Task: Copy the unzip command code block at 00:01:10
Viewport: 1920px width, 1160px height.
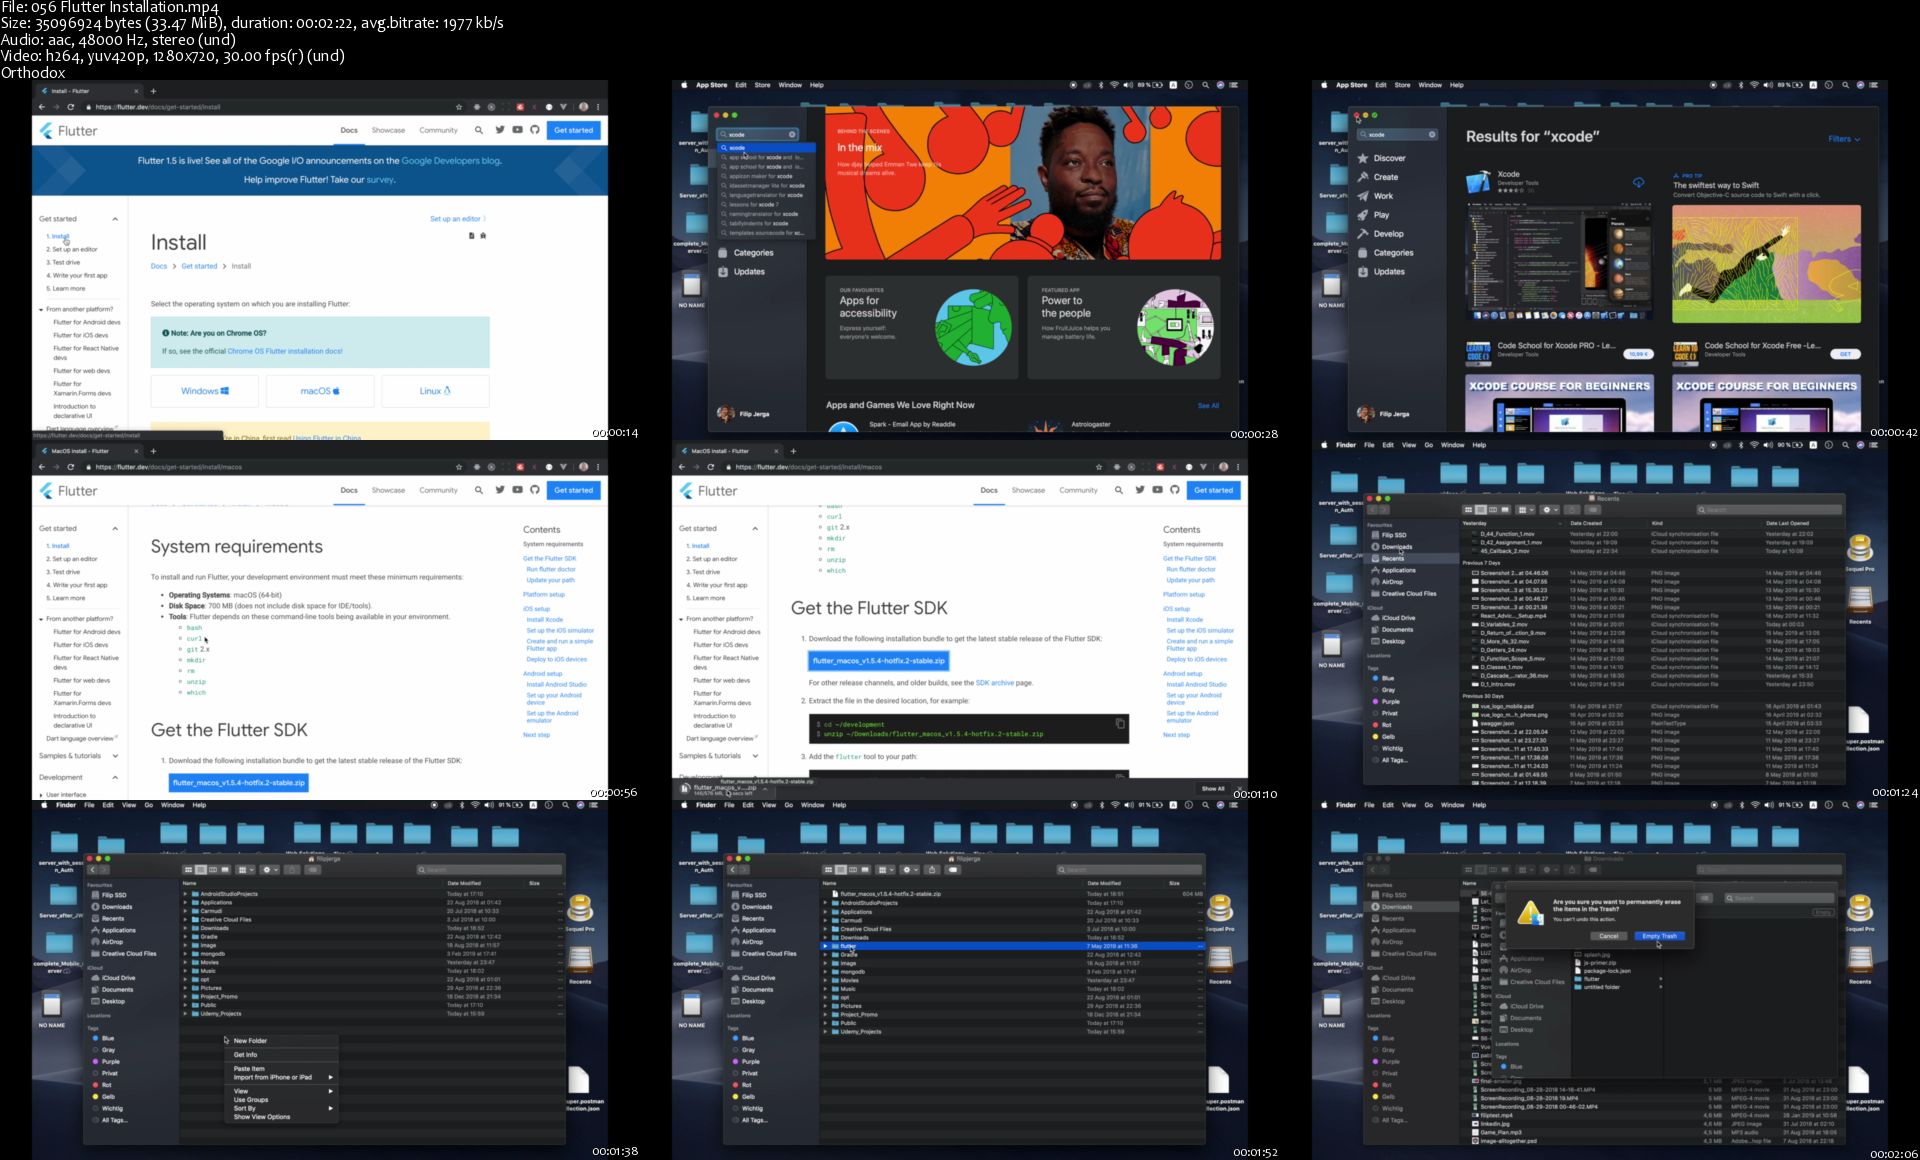Action: [1120, 723]
